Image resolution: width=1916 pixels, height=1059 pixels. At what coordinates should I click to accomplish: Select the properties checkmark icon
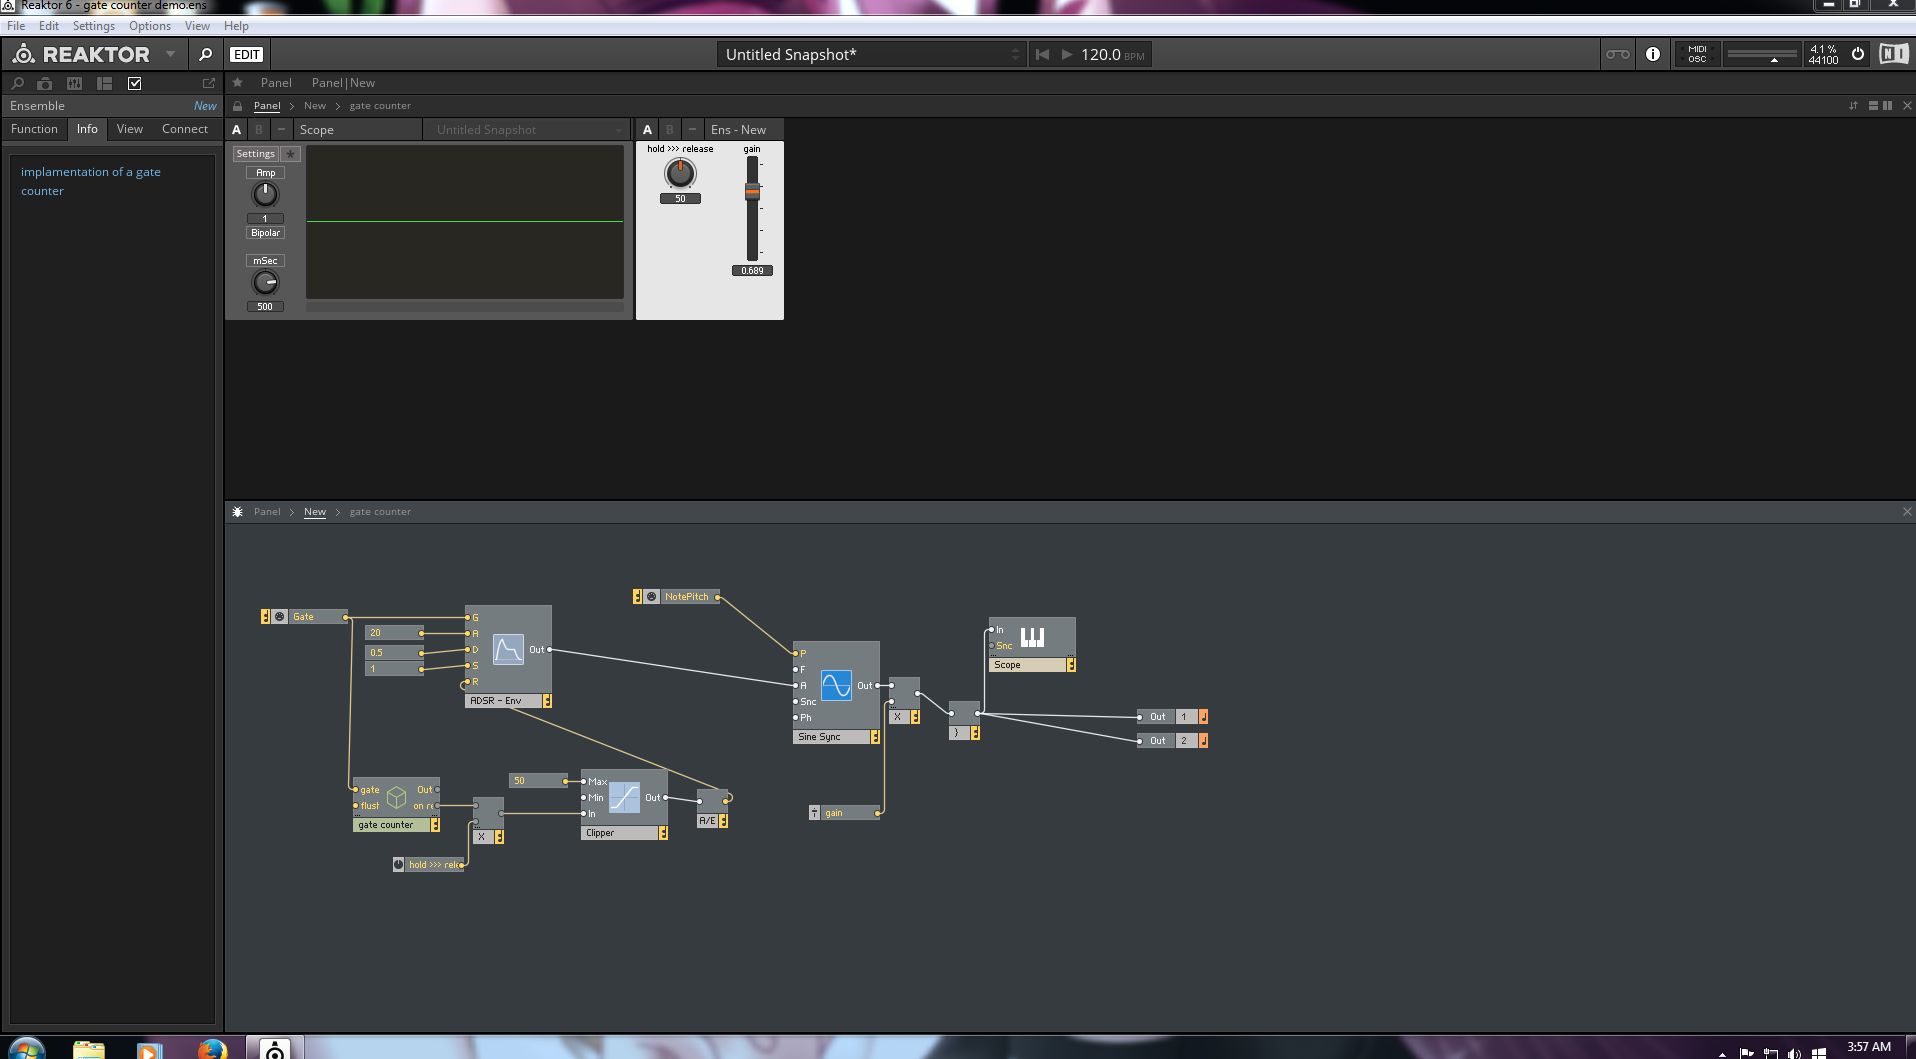pyautogui.click(x=135, y=83)
